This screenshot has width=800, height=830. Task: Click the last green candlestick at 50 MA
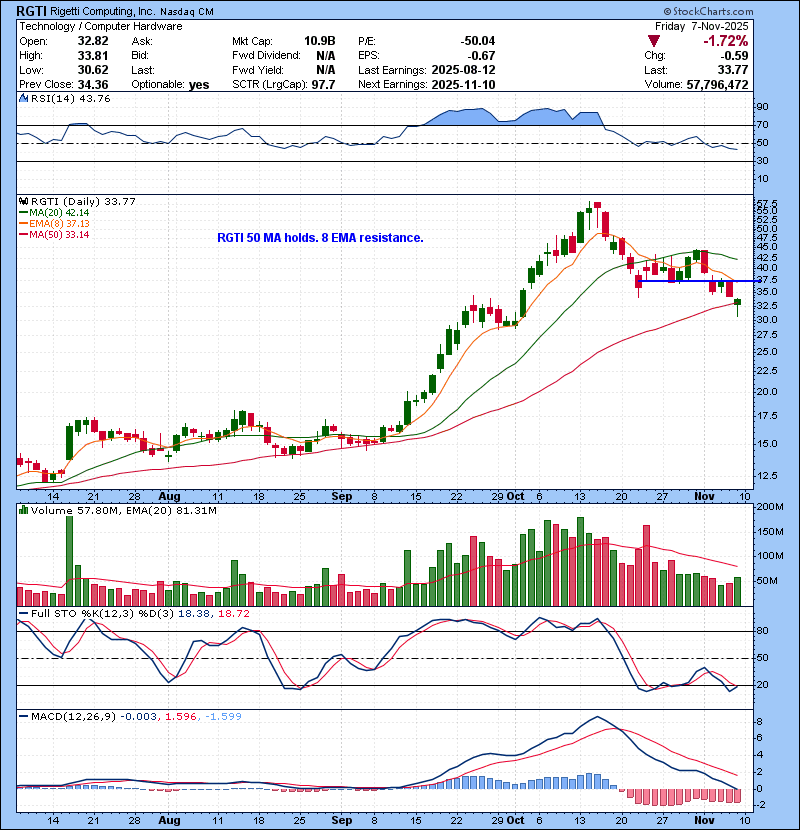click(x=738, y=302)
